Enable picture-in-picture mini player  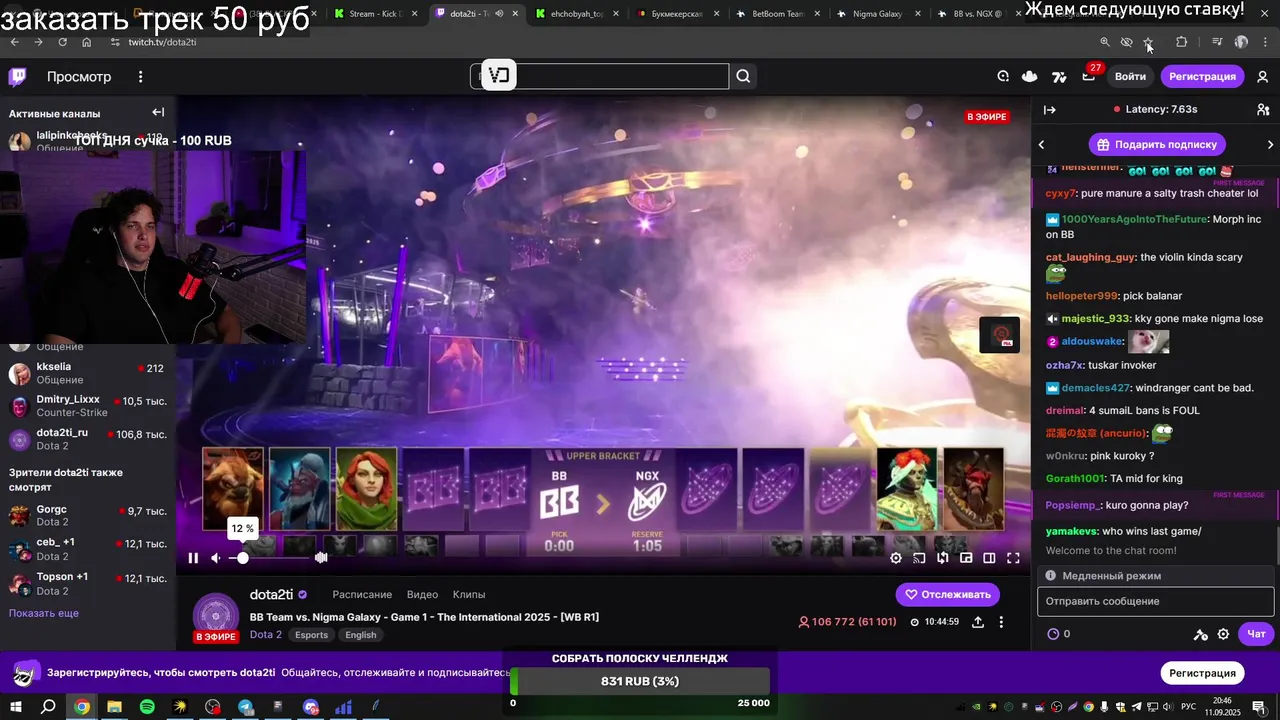966,558
